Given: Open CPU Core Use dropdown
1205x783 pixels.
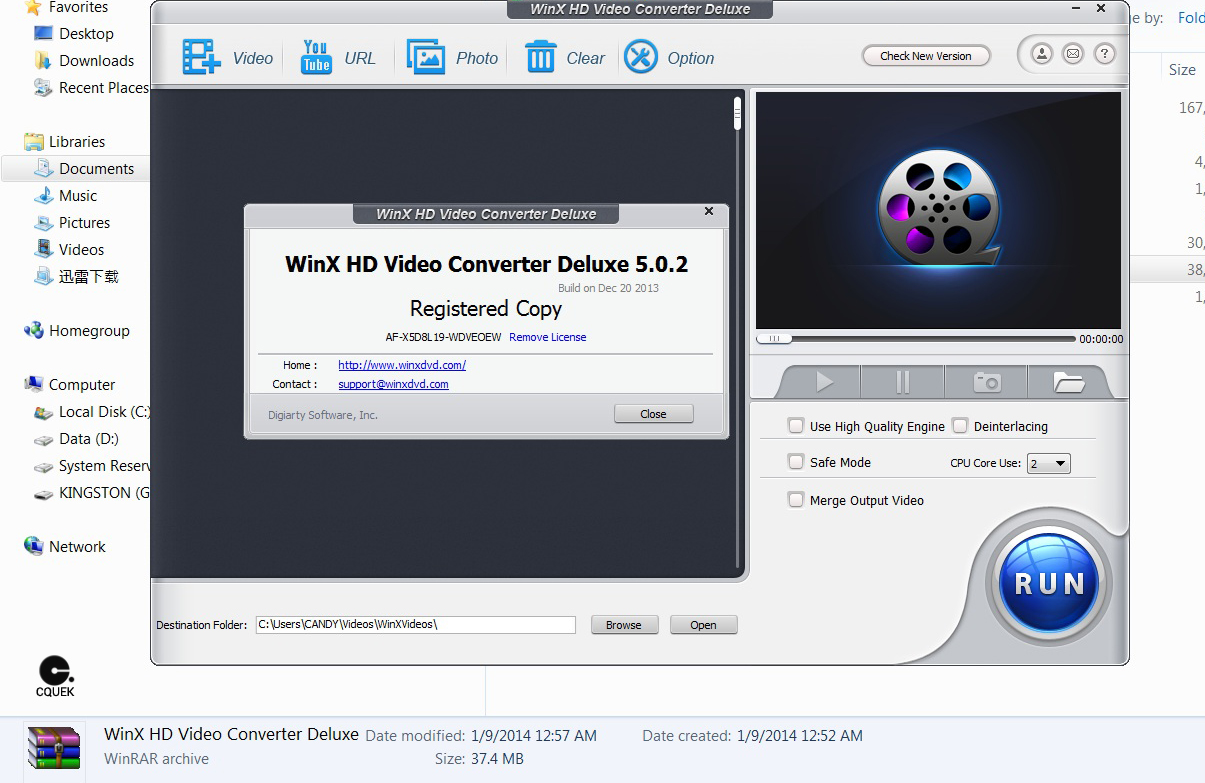Looking at the screenshot, I should tap(1049, 463).
